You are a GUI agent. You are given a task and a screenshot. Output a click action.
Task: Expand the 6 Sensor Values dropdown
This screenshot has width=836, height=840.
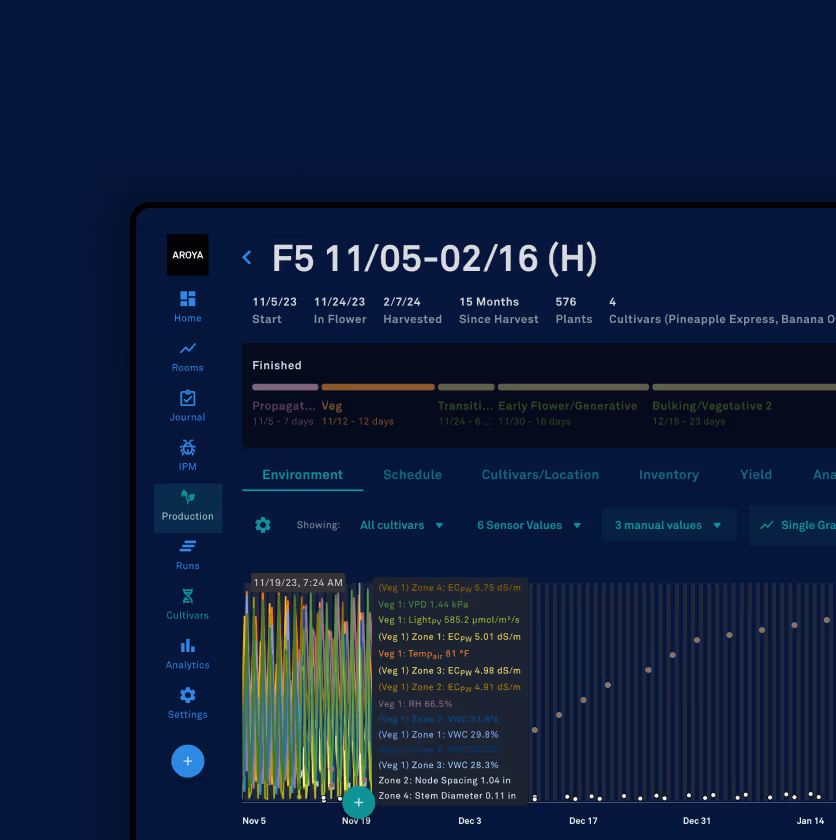pos(529,525)
